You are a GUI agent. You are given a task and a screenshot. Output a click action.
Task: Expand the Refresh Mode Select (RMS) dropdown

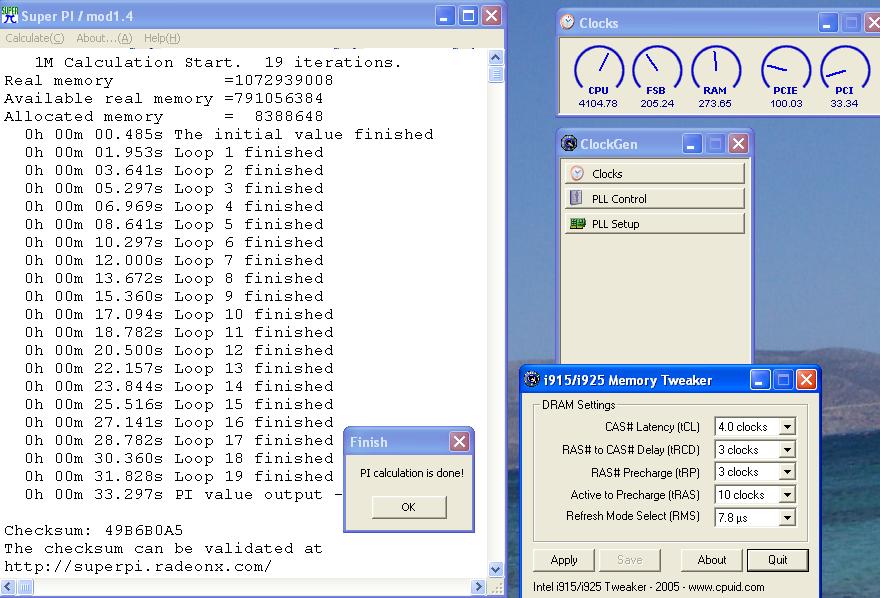pos(787,517)
